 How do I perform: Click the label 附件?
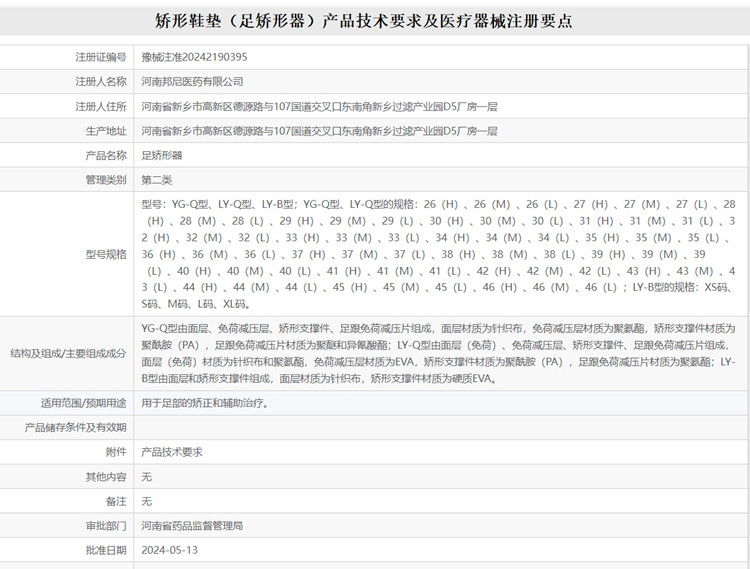pos(116,452)
